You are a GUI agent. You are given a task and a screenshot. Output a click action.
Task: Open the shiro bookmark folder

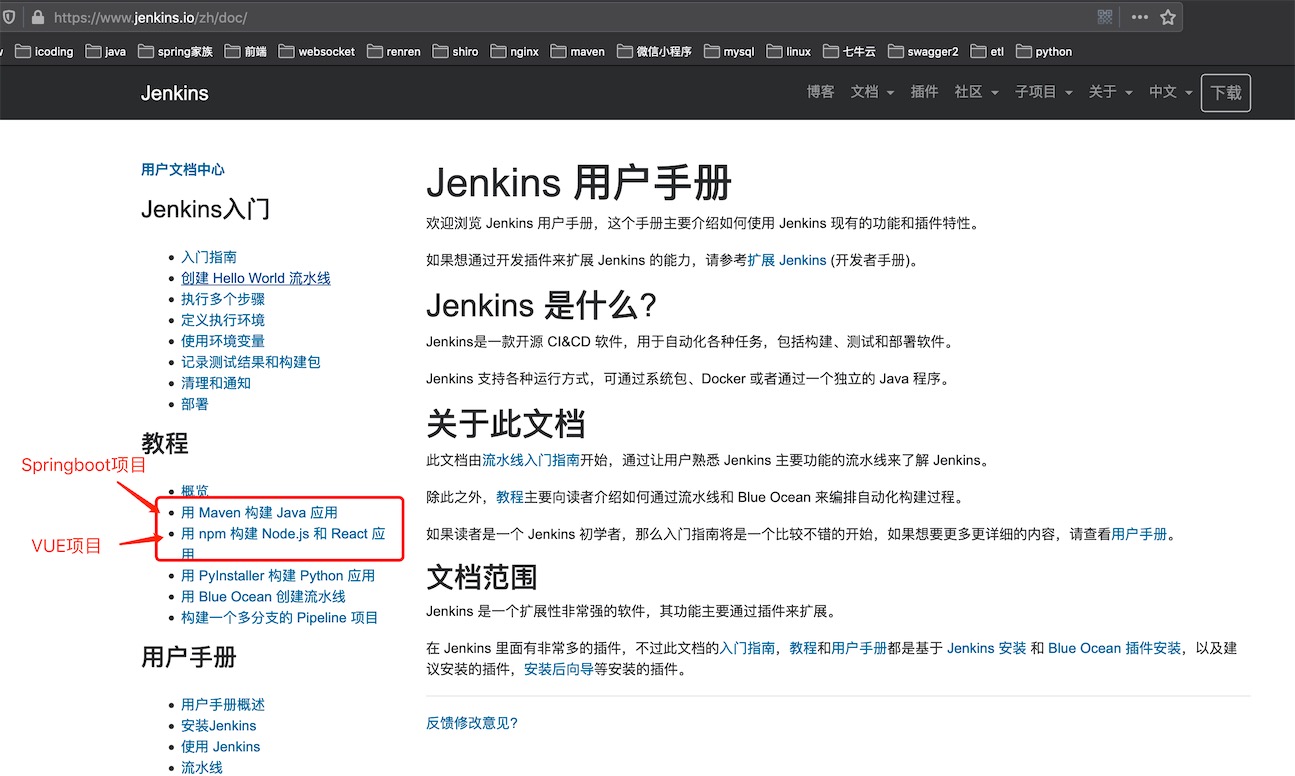pyautogui.click(x=456, y=51)
